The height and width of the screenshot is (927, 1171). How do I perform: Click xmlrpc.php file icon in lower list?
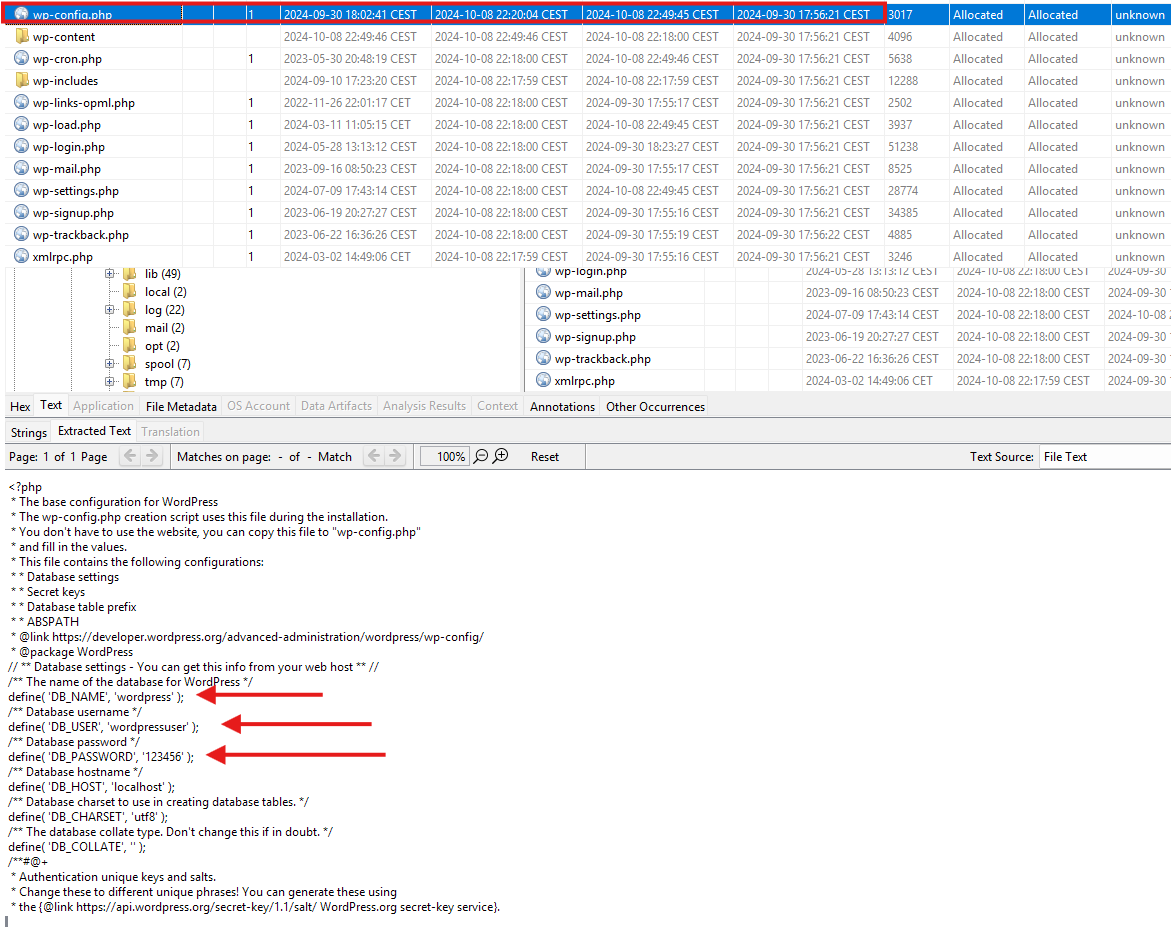coord(543,381)
